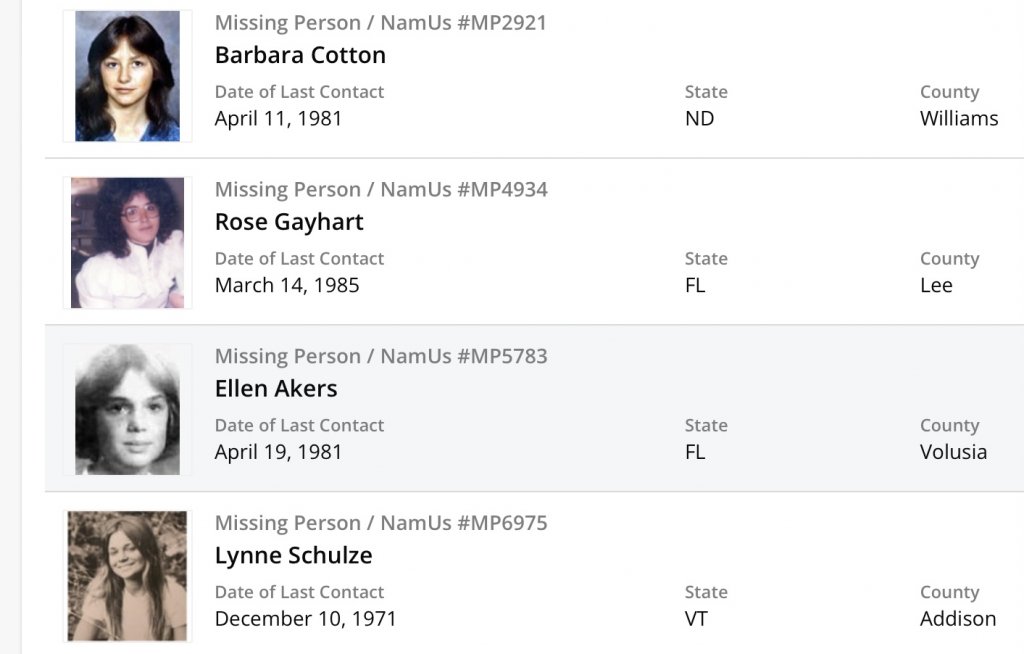Select the Ellen Akers name
The width and height of the screenshot is (1024, 654).
click(276, 388)
